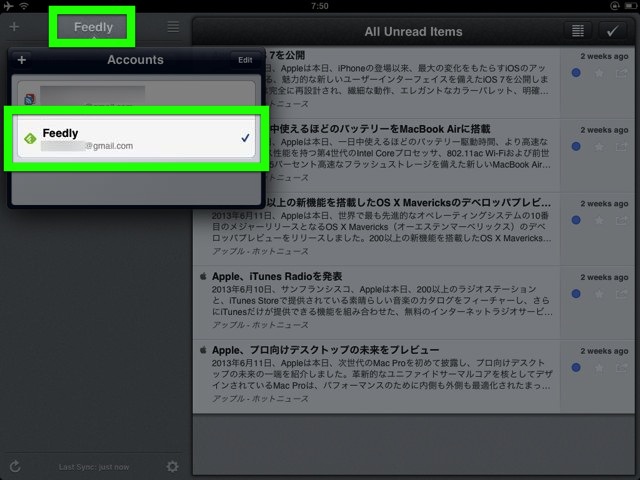Add a feed with the sidebar plus icon
This screenshot has width=640, height=480.
14,27
